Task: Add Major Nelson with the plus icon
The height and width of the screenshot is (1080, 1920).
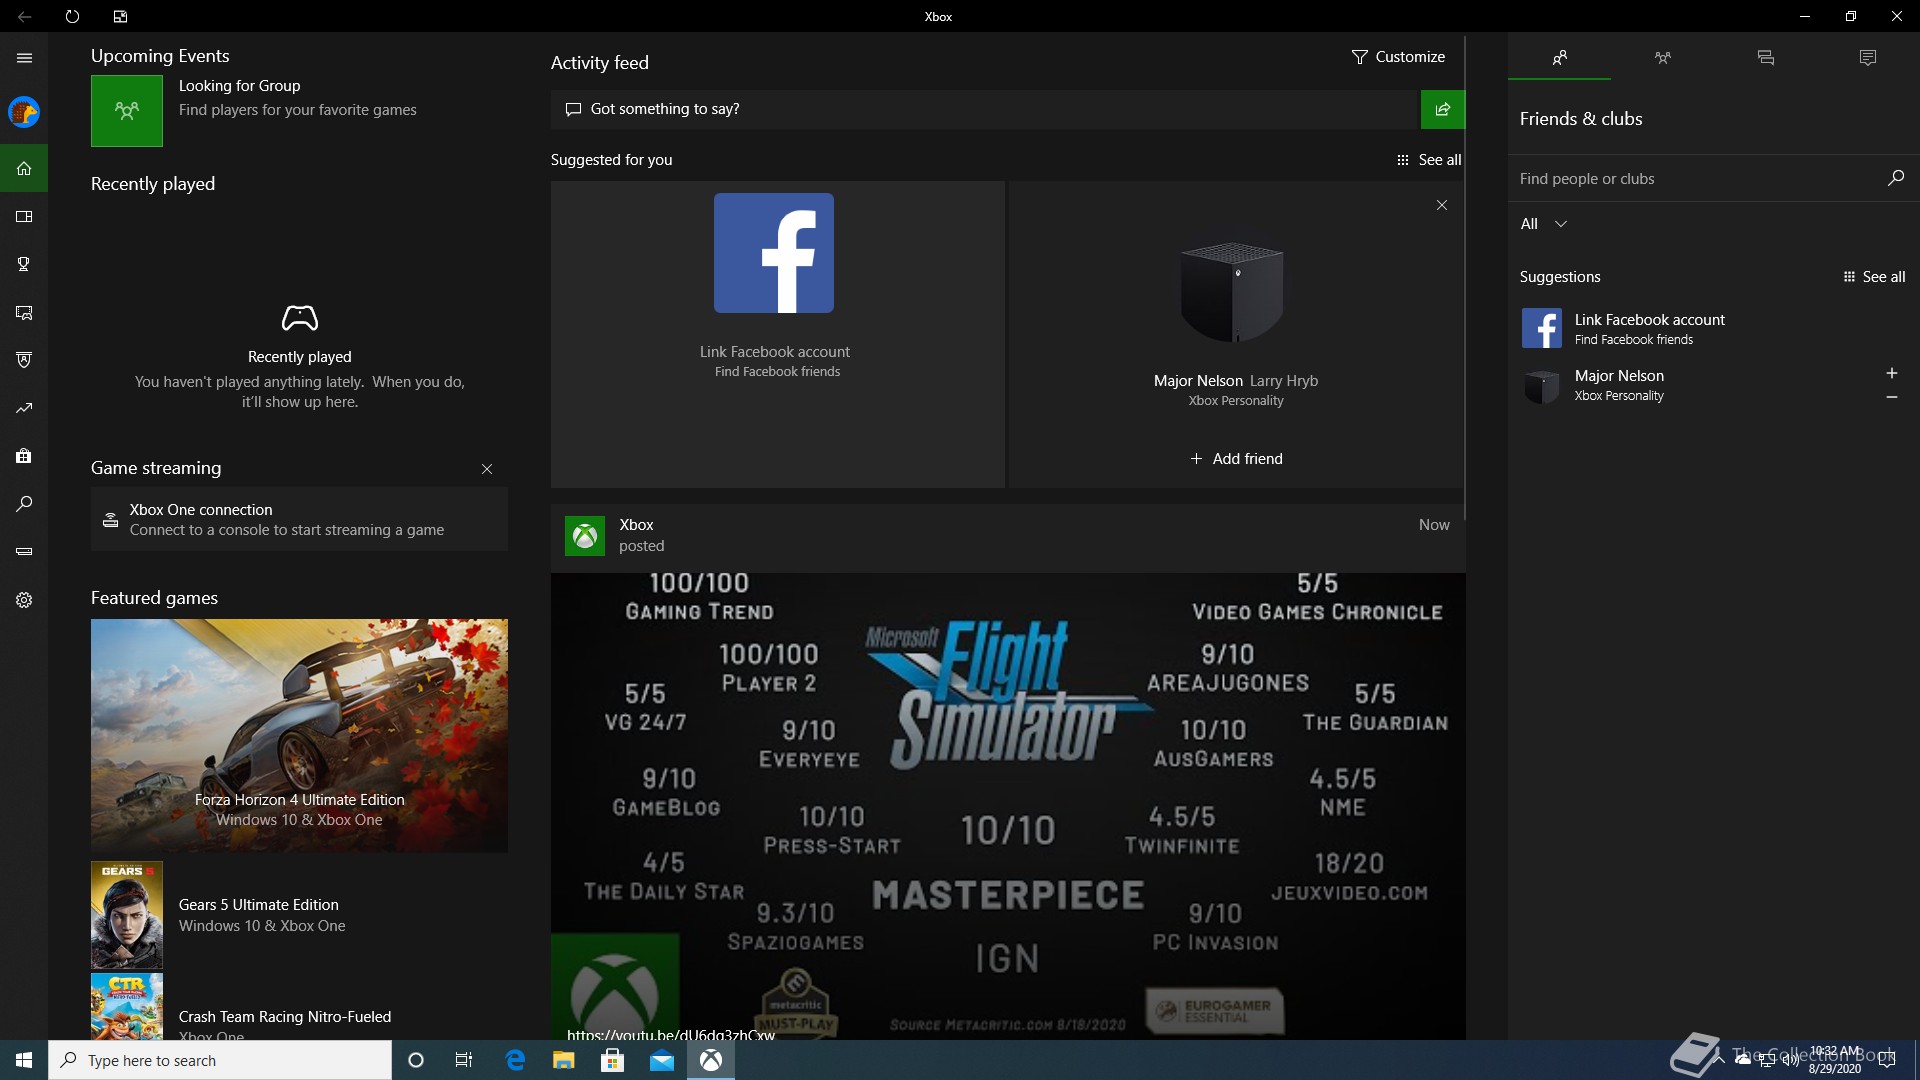Action: pyautogui.click(x=1891, y=373)
